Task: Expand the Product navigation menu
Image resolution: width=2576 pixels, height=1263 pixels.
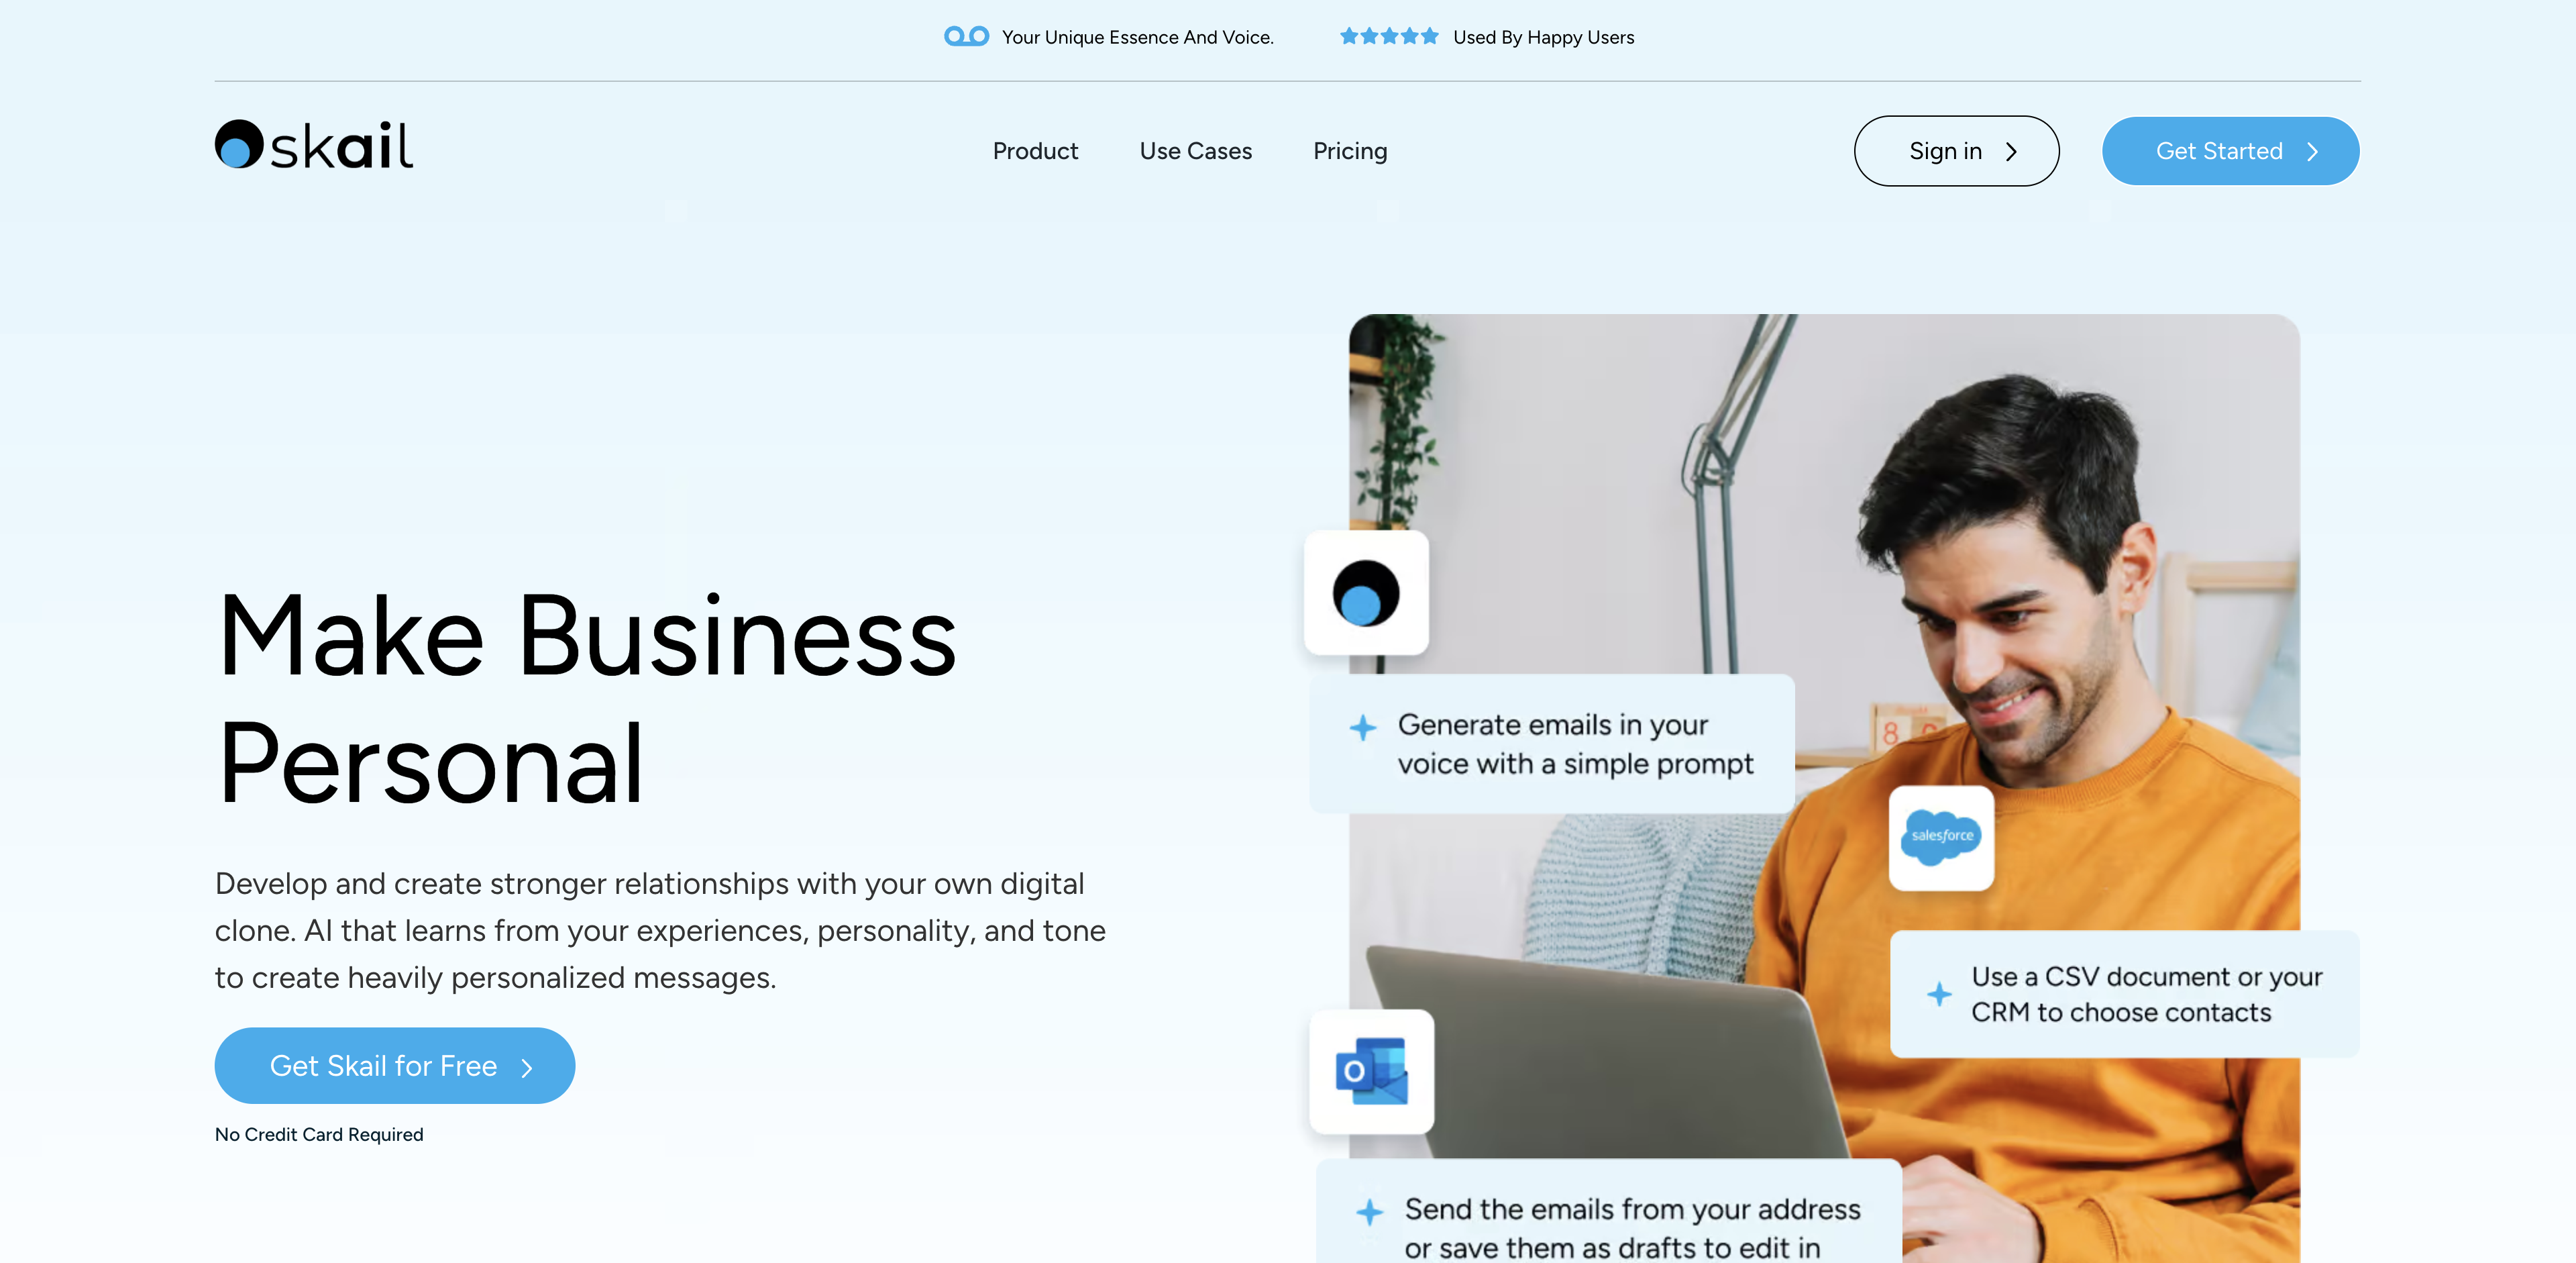Action: click(1035, 150)
